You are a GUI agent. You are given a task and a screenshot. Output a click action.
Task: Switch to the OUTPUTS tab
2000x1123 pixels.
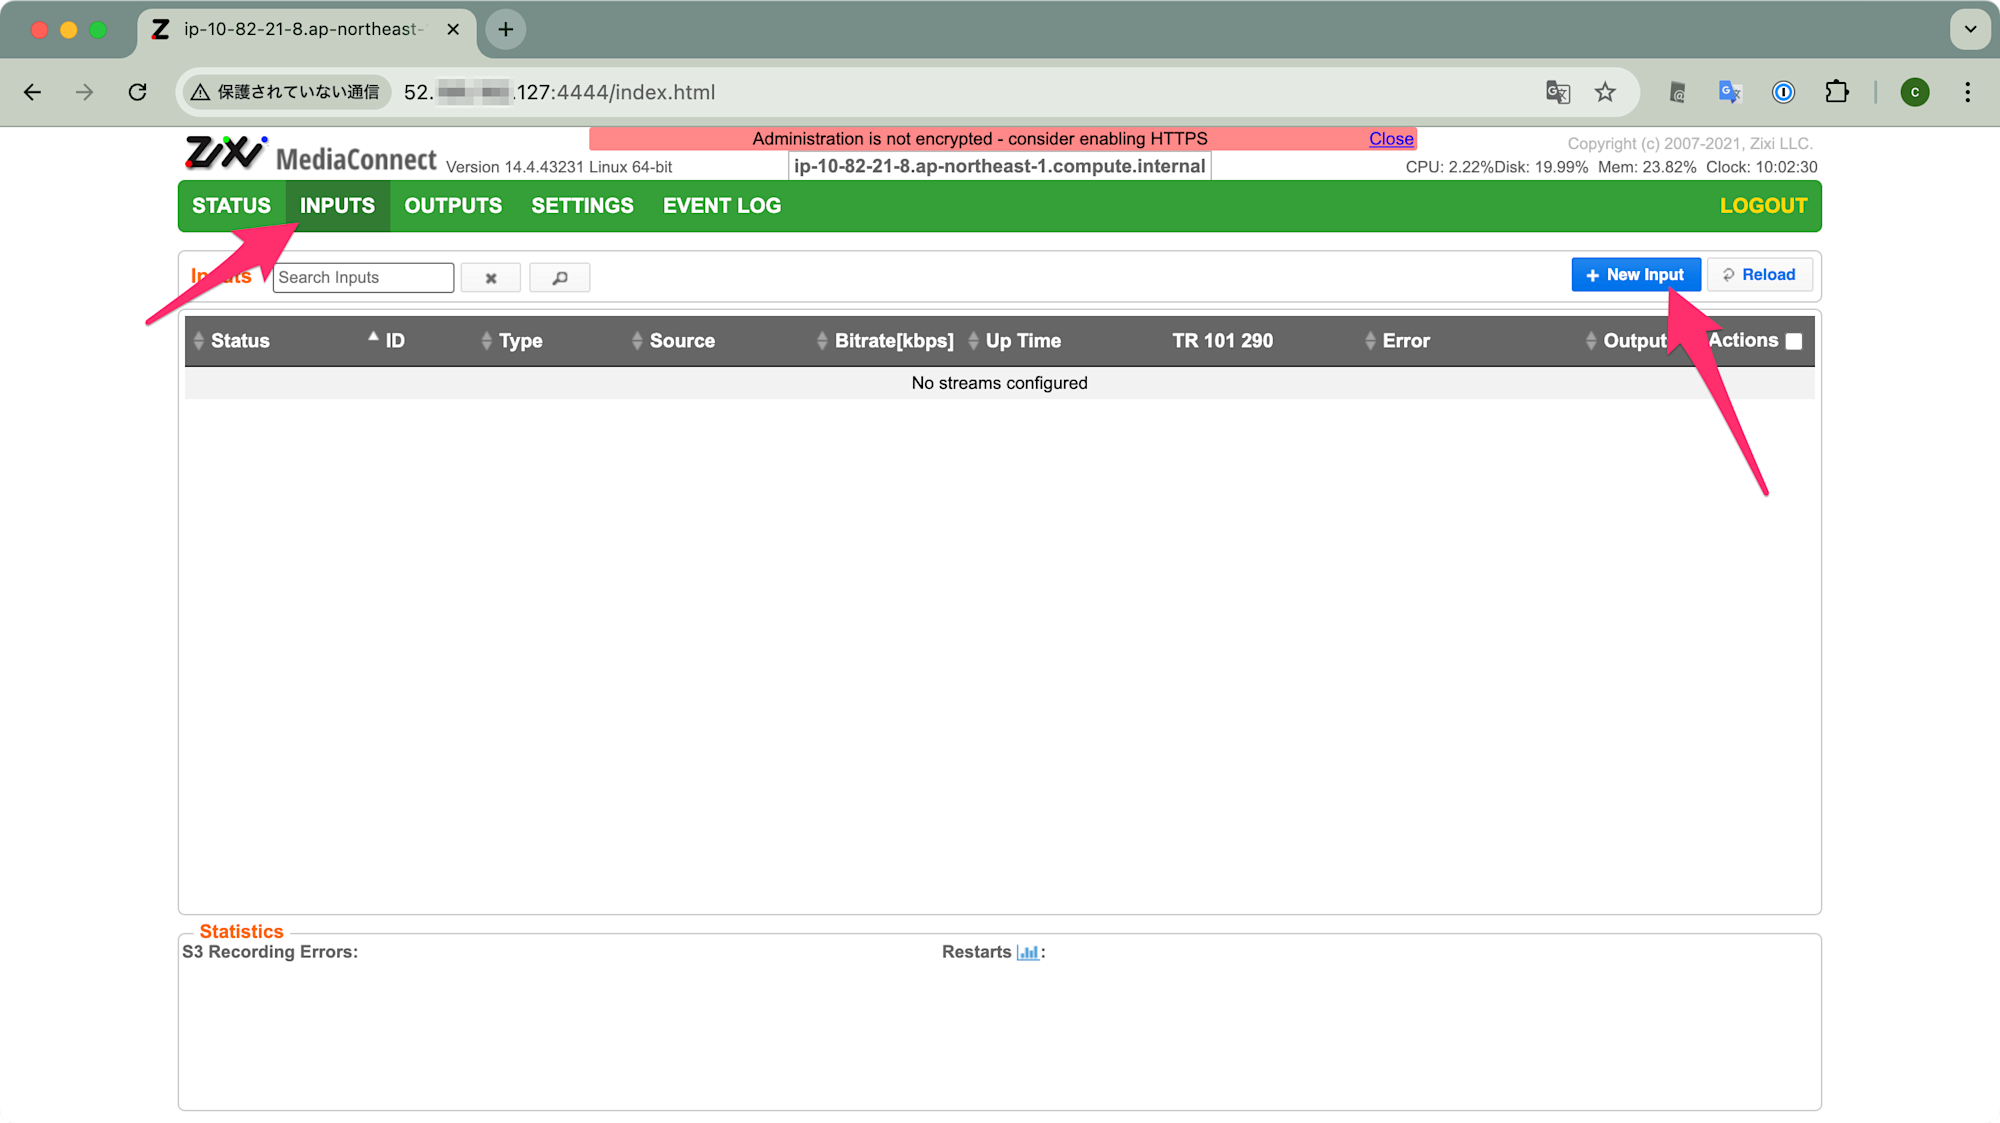point(453,206)
